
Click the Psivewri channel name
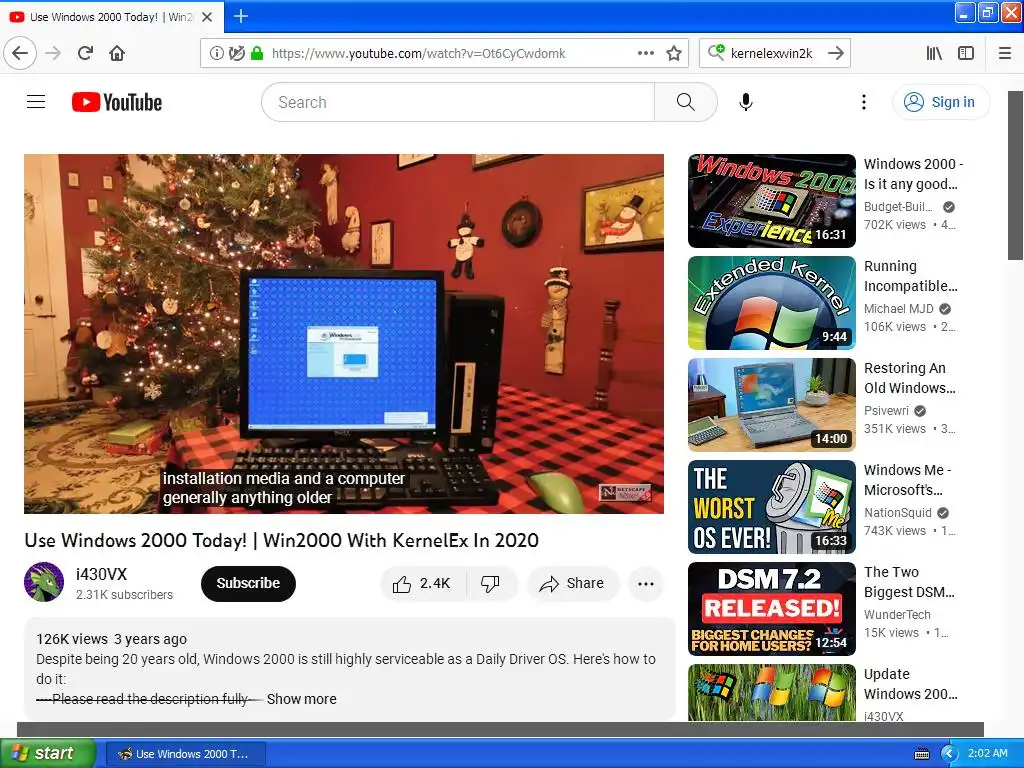pos(886,410)
